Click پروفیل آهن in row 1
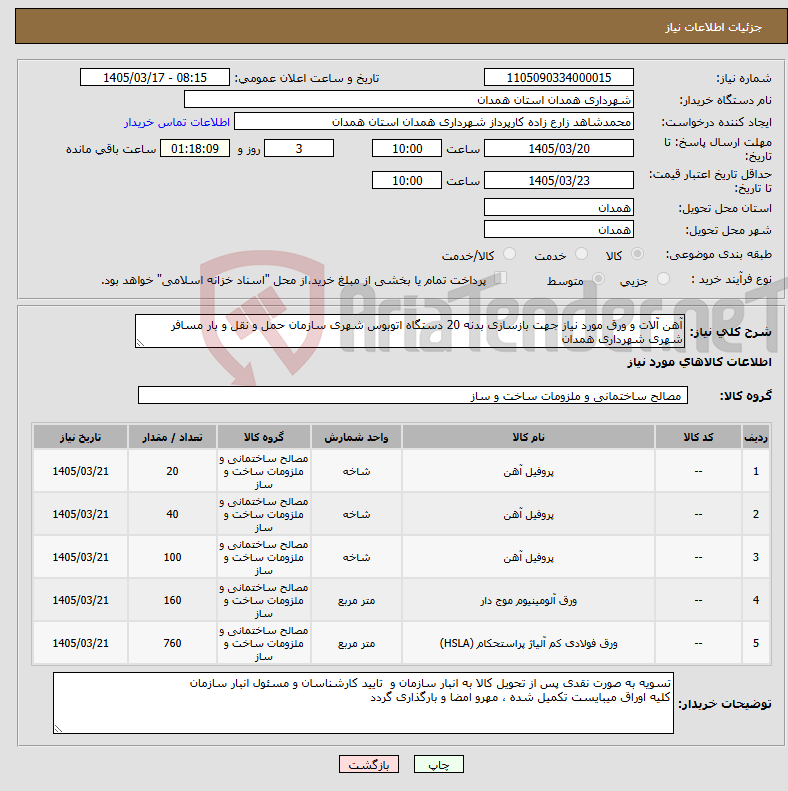This screenshot has height=791, width=788. tap(528, 471)
